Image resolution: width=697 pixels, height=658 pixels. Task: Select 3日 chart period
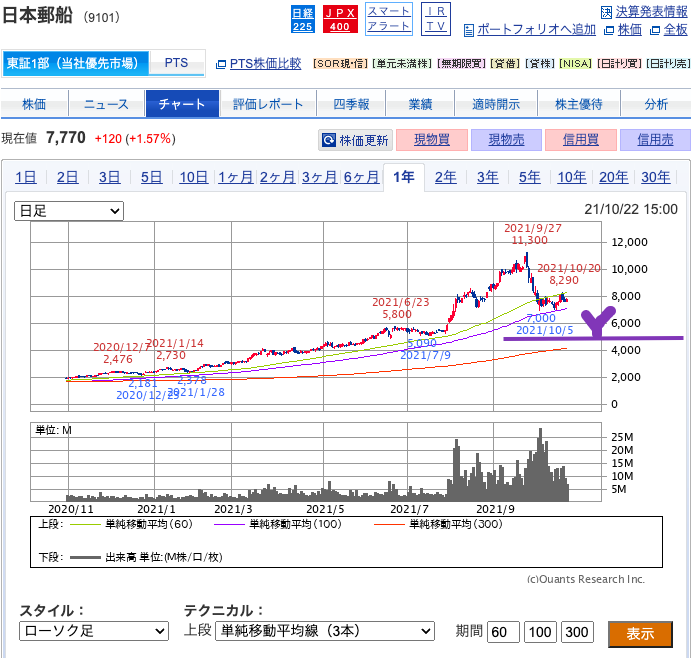pyautogui.click(x=109, y=177)
